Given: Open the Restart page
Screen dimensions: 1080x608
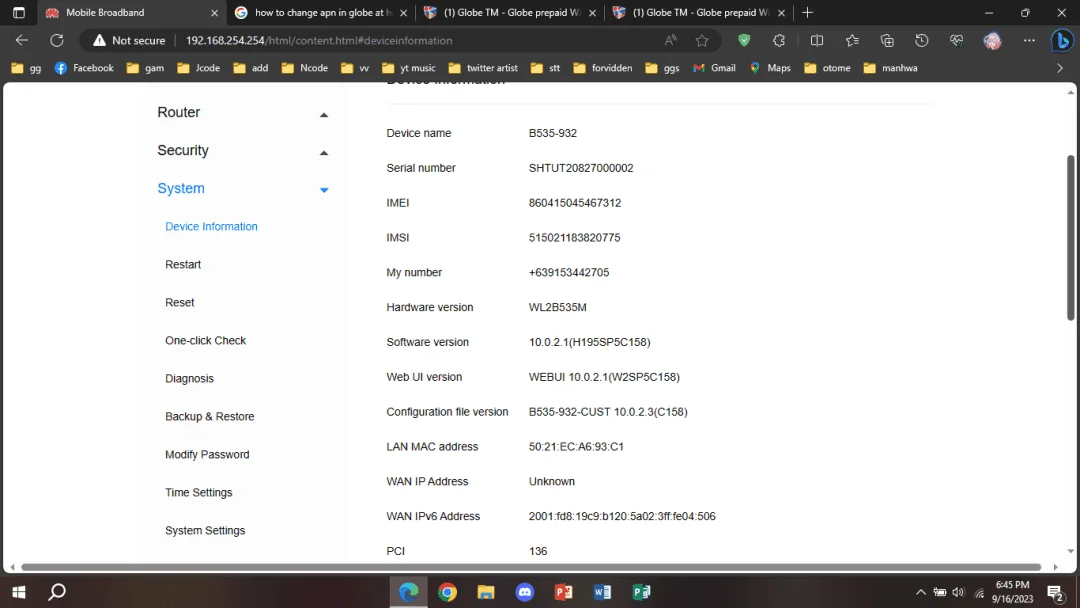Looking at the screenshot, I should (183, 264).
